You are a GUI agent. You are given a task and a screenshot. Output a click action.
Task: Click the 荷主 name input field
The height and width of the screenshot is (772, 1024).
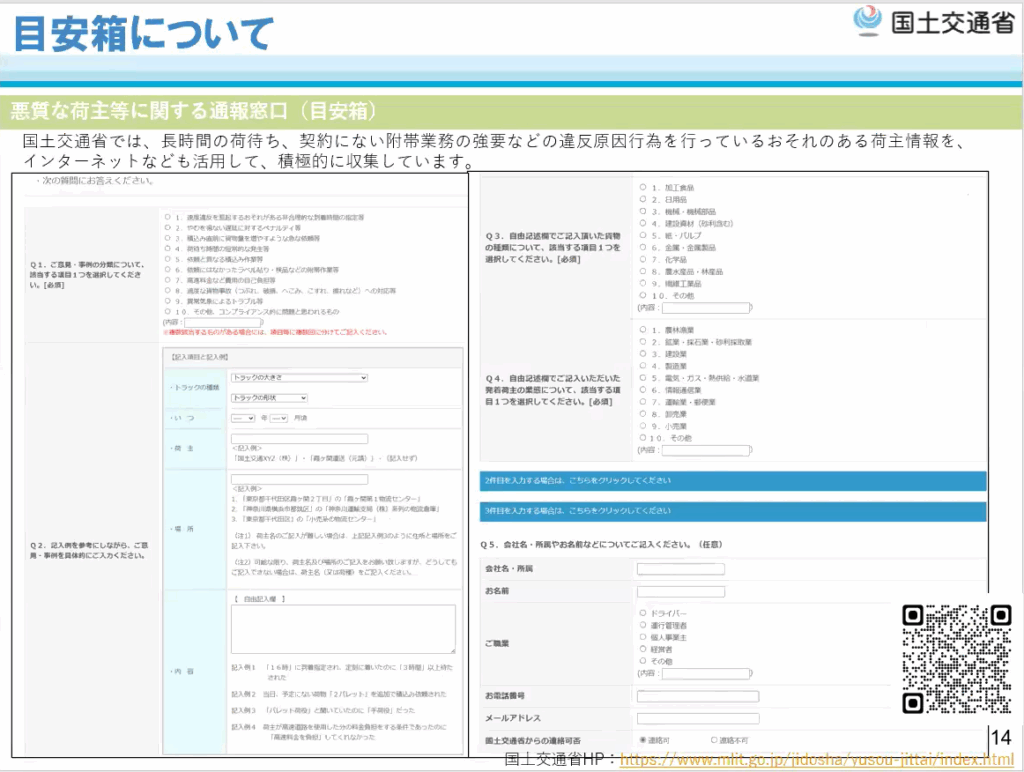pos(299,439)
